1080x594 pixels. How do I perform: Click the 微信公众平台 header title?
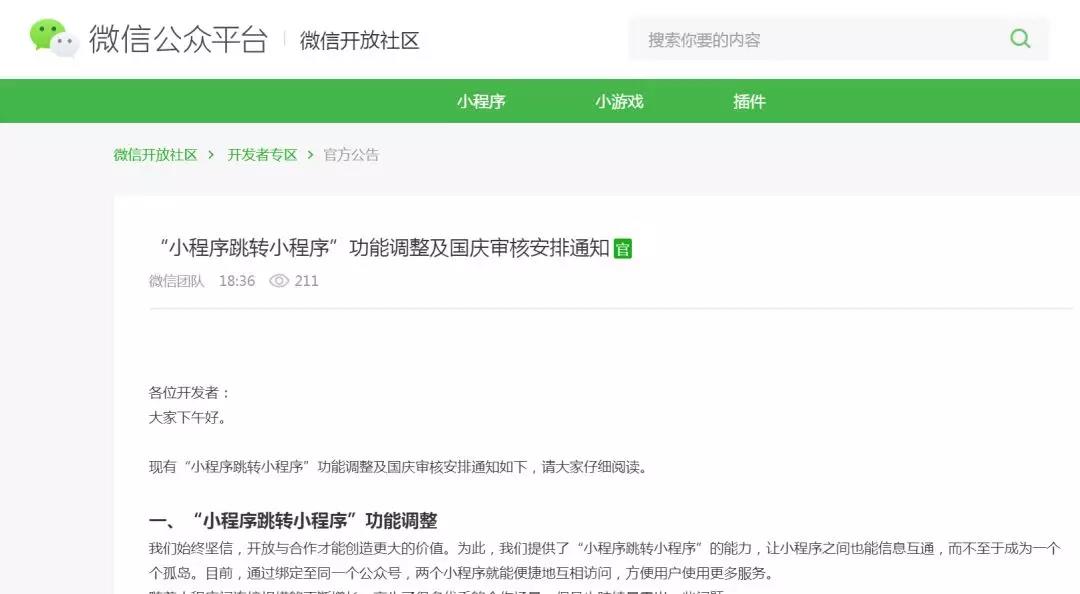coord(178,39)
